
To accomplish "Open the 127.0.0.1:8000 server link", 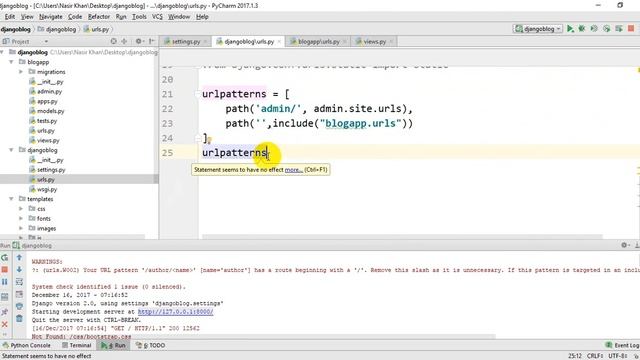I will click(x=176, y=311).
